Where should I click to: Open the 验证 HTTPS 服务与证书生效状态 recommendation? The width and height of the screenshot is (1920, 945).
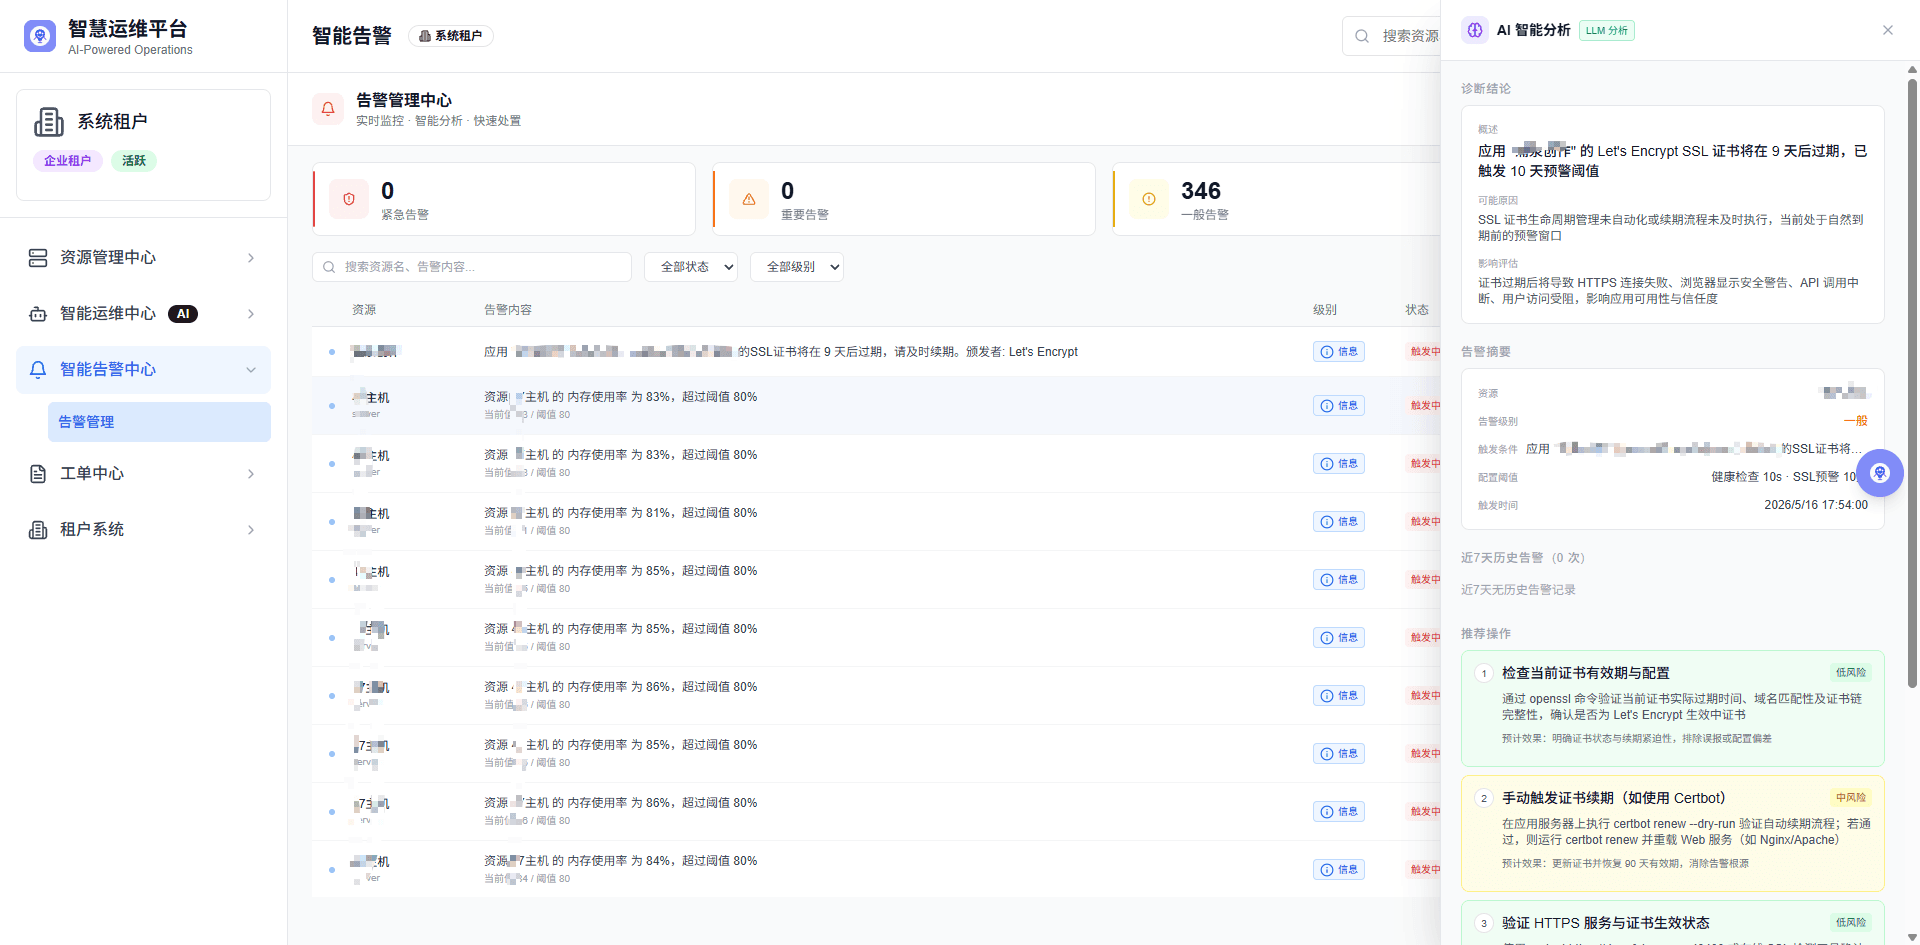(x=1672, y=923)
